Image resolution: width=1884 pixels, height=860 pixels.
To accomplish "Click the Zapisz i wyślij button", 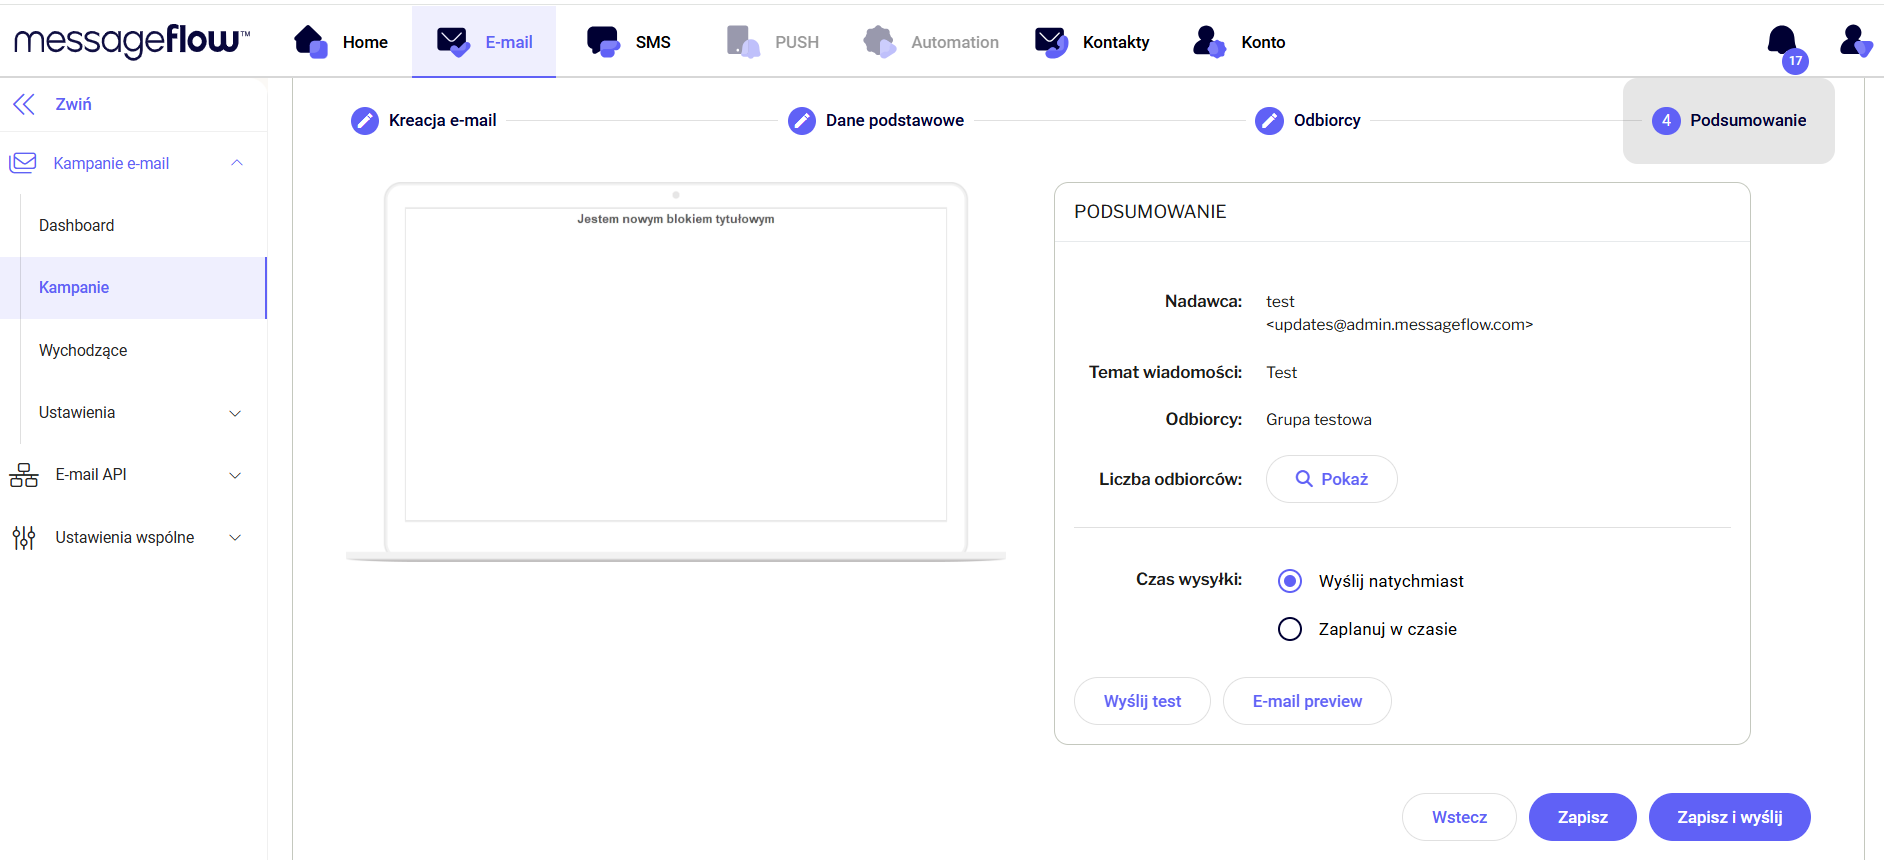I will 1729,817.
